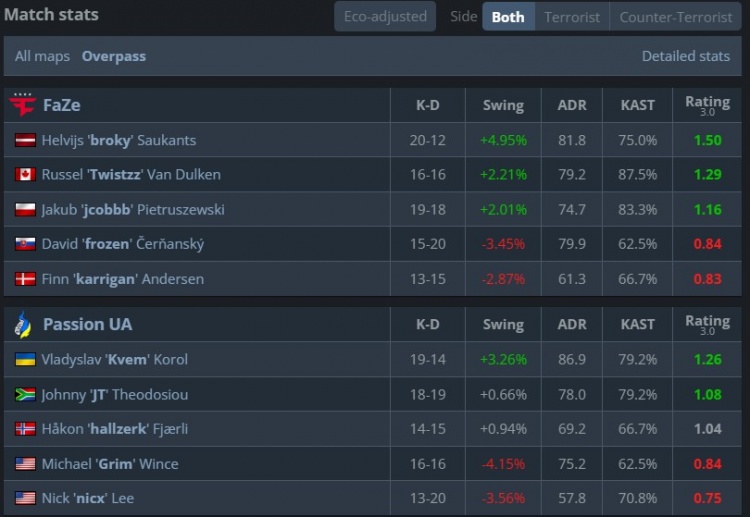
Task: Click the Norwegian flag beside hallzerk
Action: 25,429
